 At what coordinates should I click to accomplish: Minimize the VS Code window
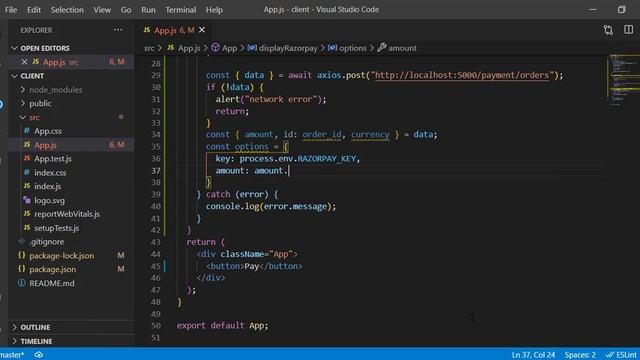point(593,9)
